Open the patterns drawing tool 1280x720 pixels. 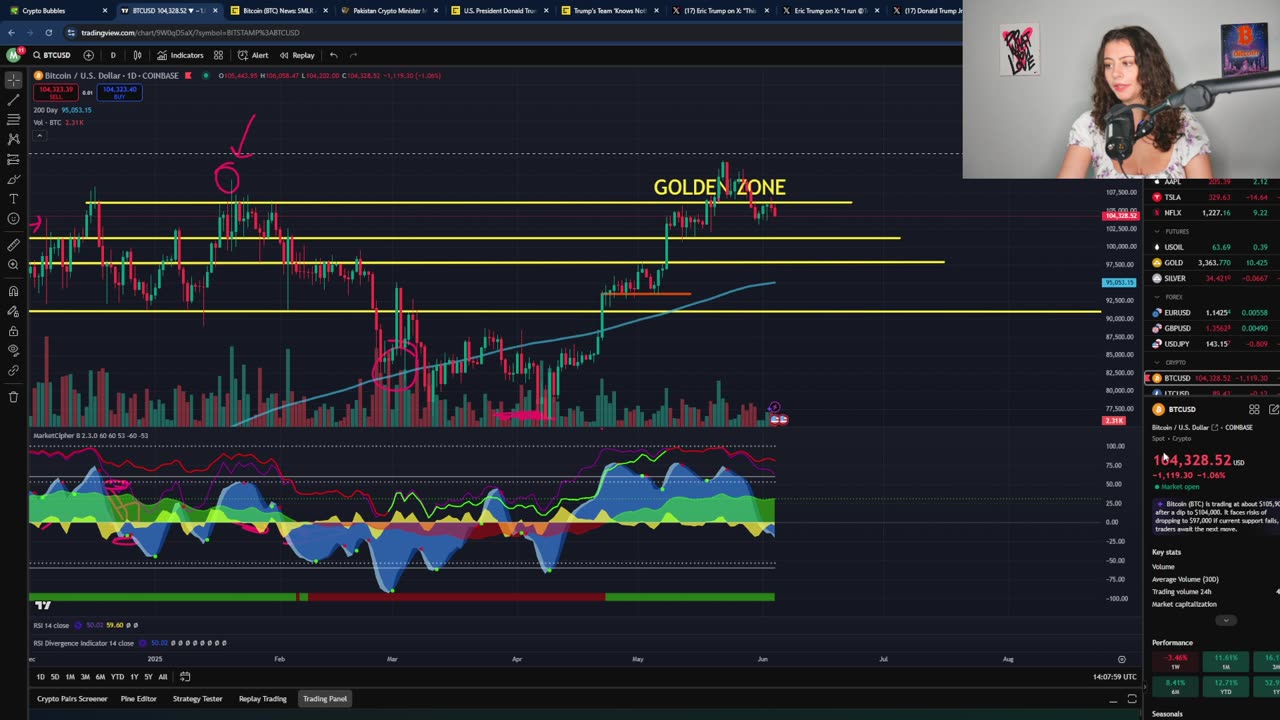13,140
